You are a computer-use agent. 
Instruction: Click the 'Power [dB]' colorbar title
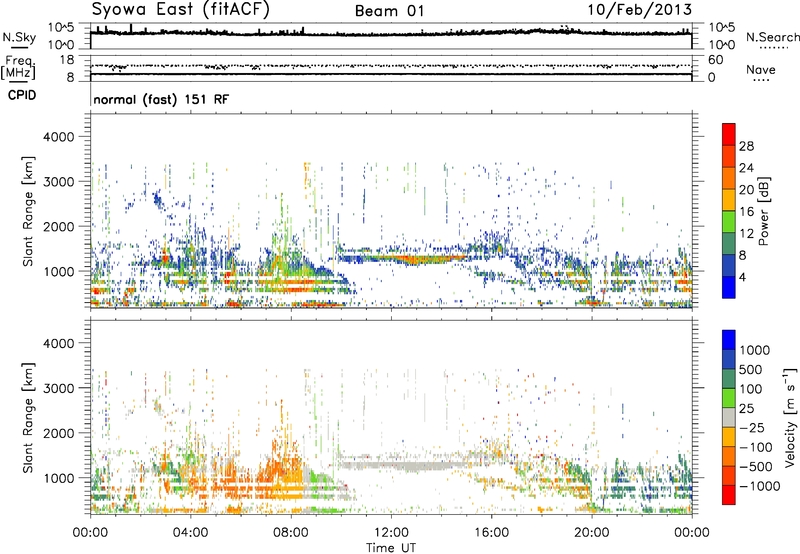pyautogui.click(x=764, y=211)
